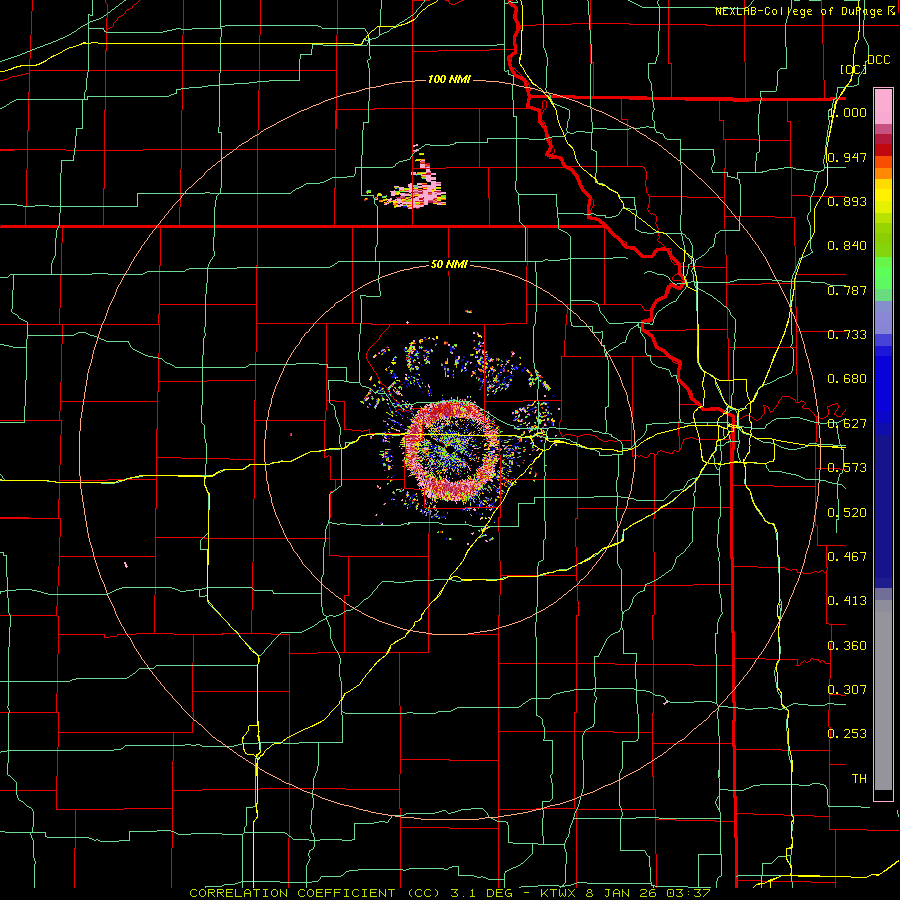
Task: Click the 0.253 scale value
Action: 847,734
